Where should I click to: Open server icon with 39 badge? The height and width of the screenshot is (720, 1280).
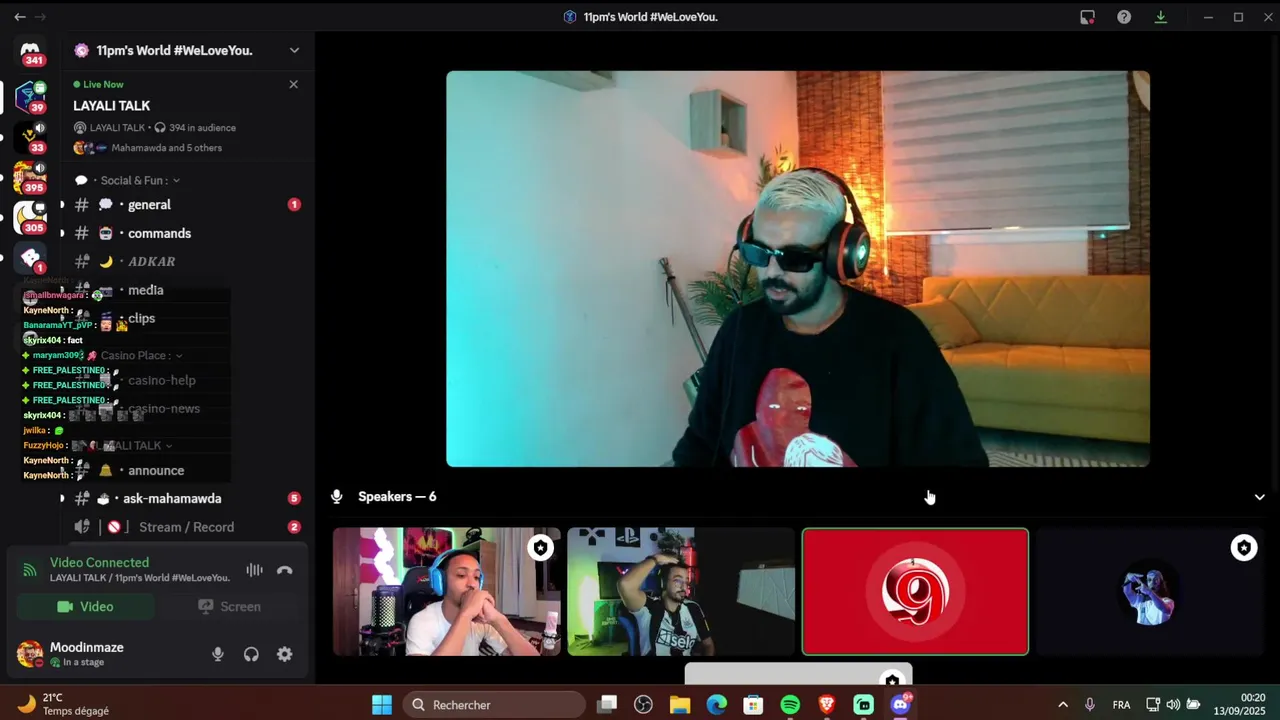click(30, 97)
